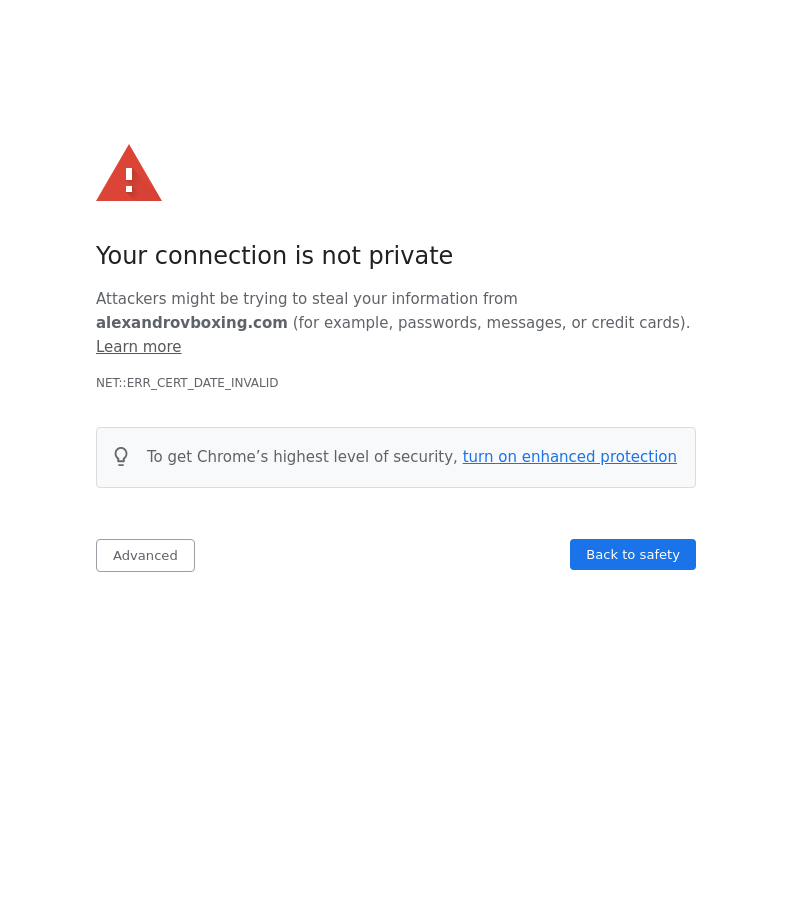Click the words "To get" in the tip box
This screenshot has width=792, height=919.
pos(169,457)
